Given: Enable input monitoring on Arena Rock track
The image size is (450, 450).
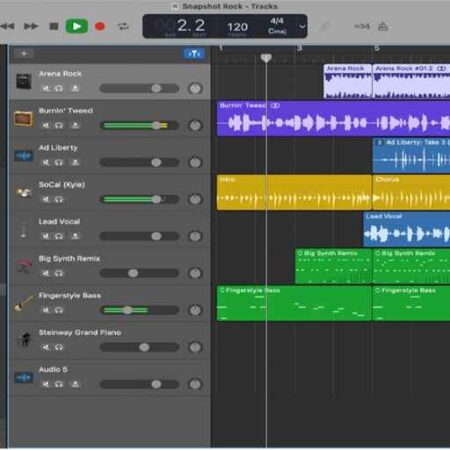Looking at the screenshot, I should (75, 88).
